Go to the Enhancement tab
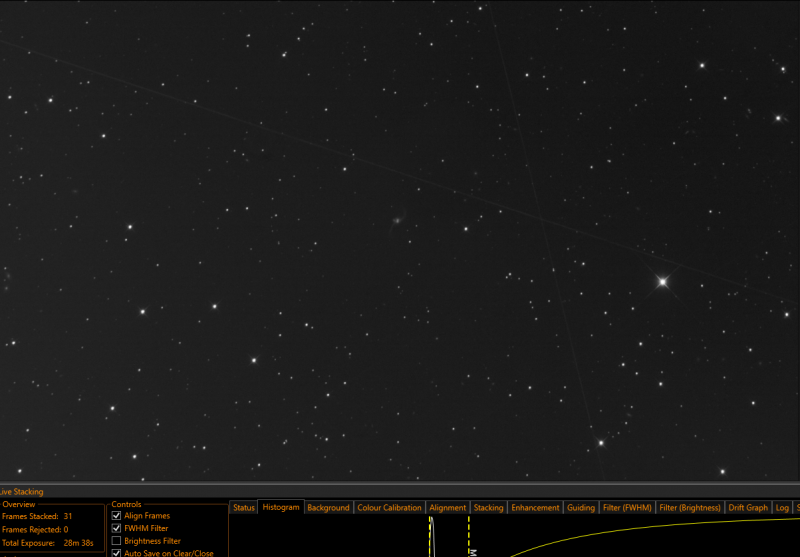The height and width of the screenshot is (557, 800). [535, 508]
